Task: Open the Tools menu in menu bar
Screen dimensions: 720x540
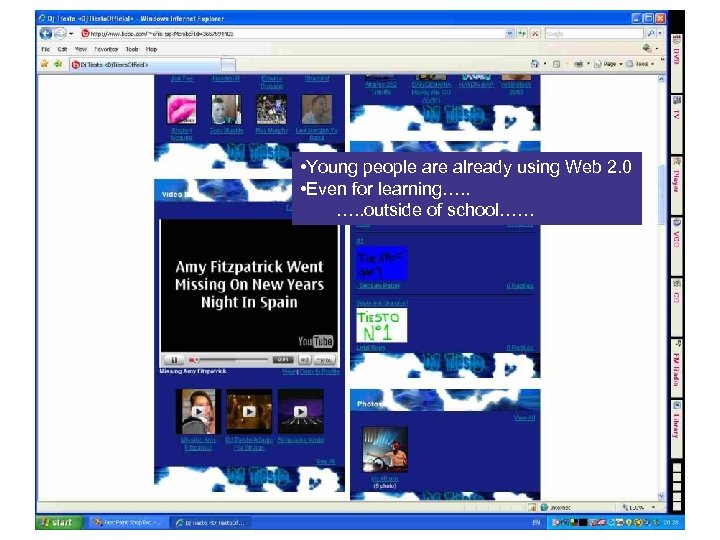Action: [132, 49]
